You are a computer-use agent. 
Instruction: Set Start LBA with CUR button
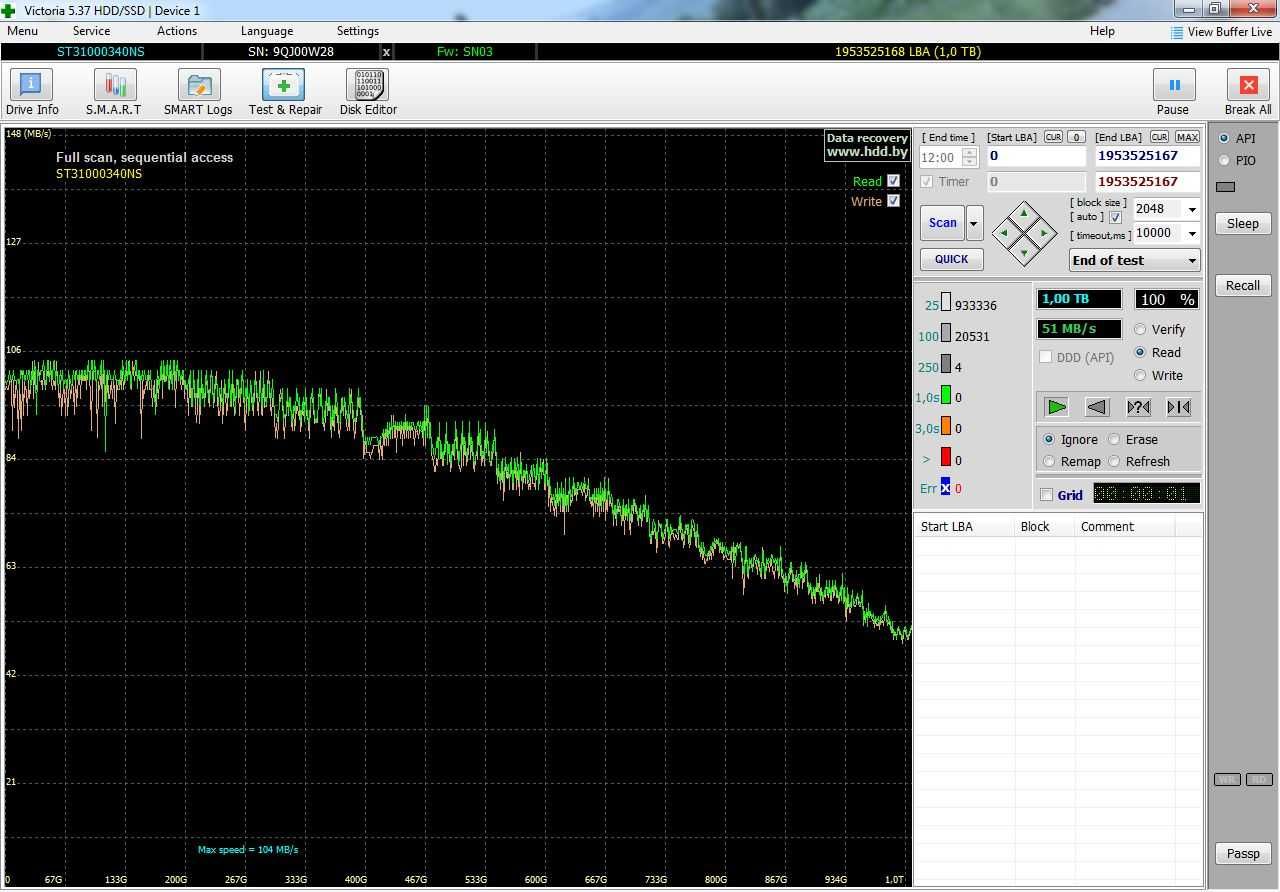tap(1053, 137)
